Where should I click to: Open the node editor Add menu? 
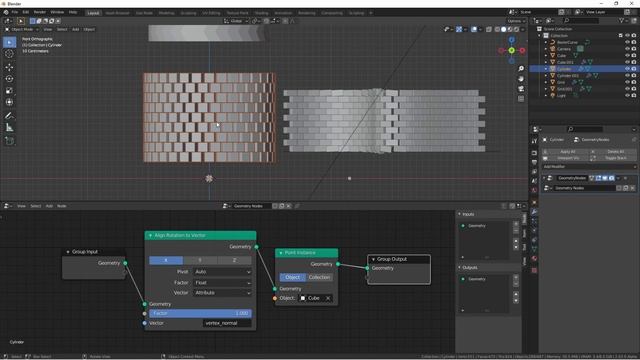point(49,206)
